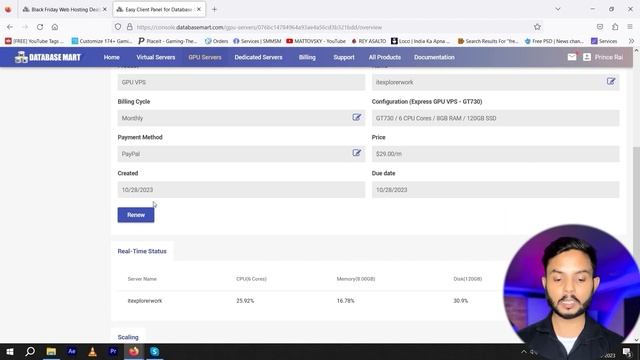The height and width of the screenshot is (360, 640).
Task: Expand the list all tabs chevron
Action: (558, 9)
